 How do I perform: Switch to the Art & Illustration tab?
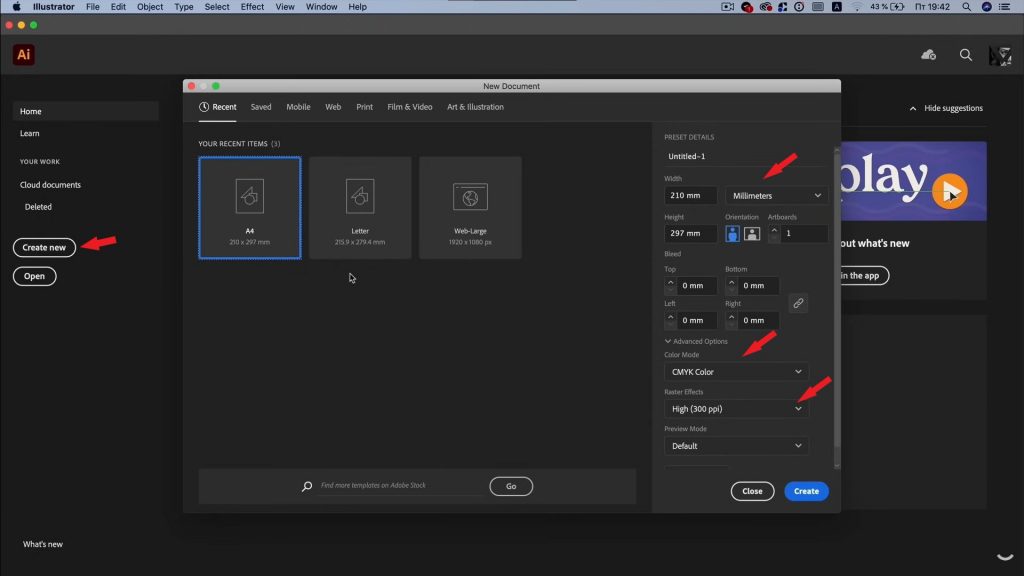pyautogui.click(x=475, y=107)
